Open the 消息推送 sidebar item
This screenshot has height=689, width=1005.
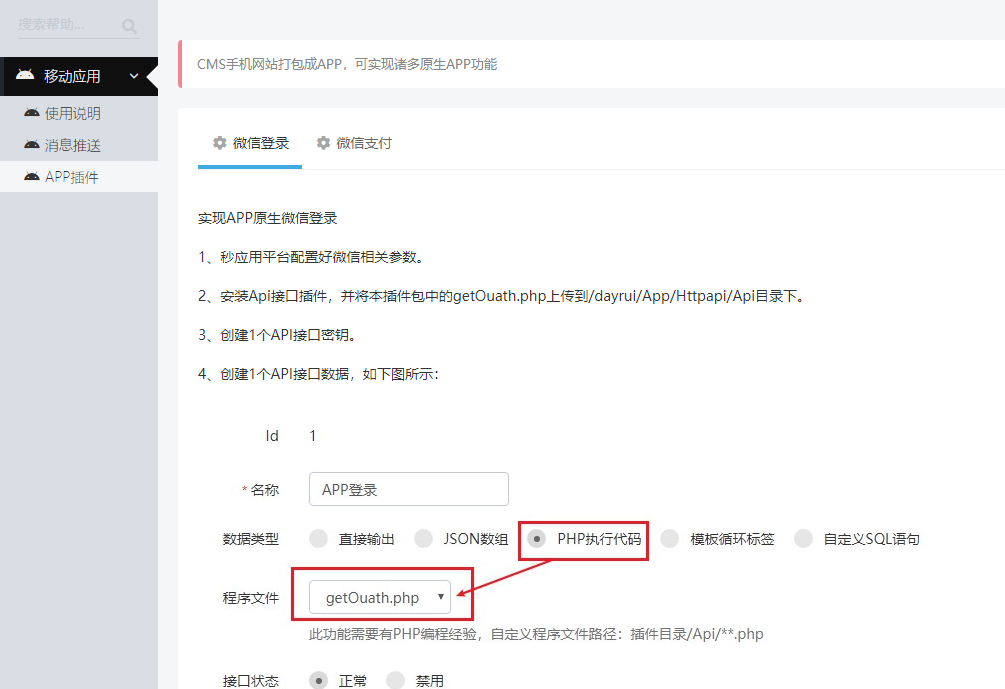click(79, 145)
